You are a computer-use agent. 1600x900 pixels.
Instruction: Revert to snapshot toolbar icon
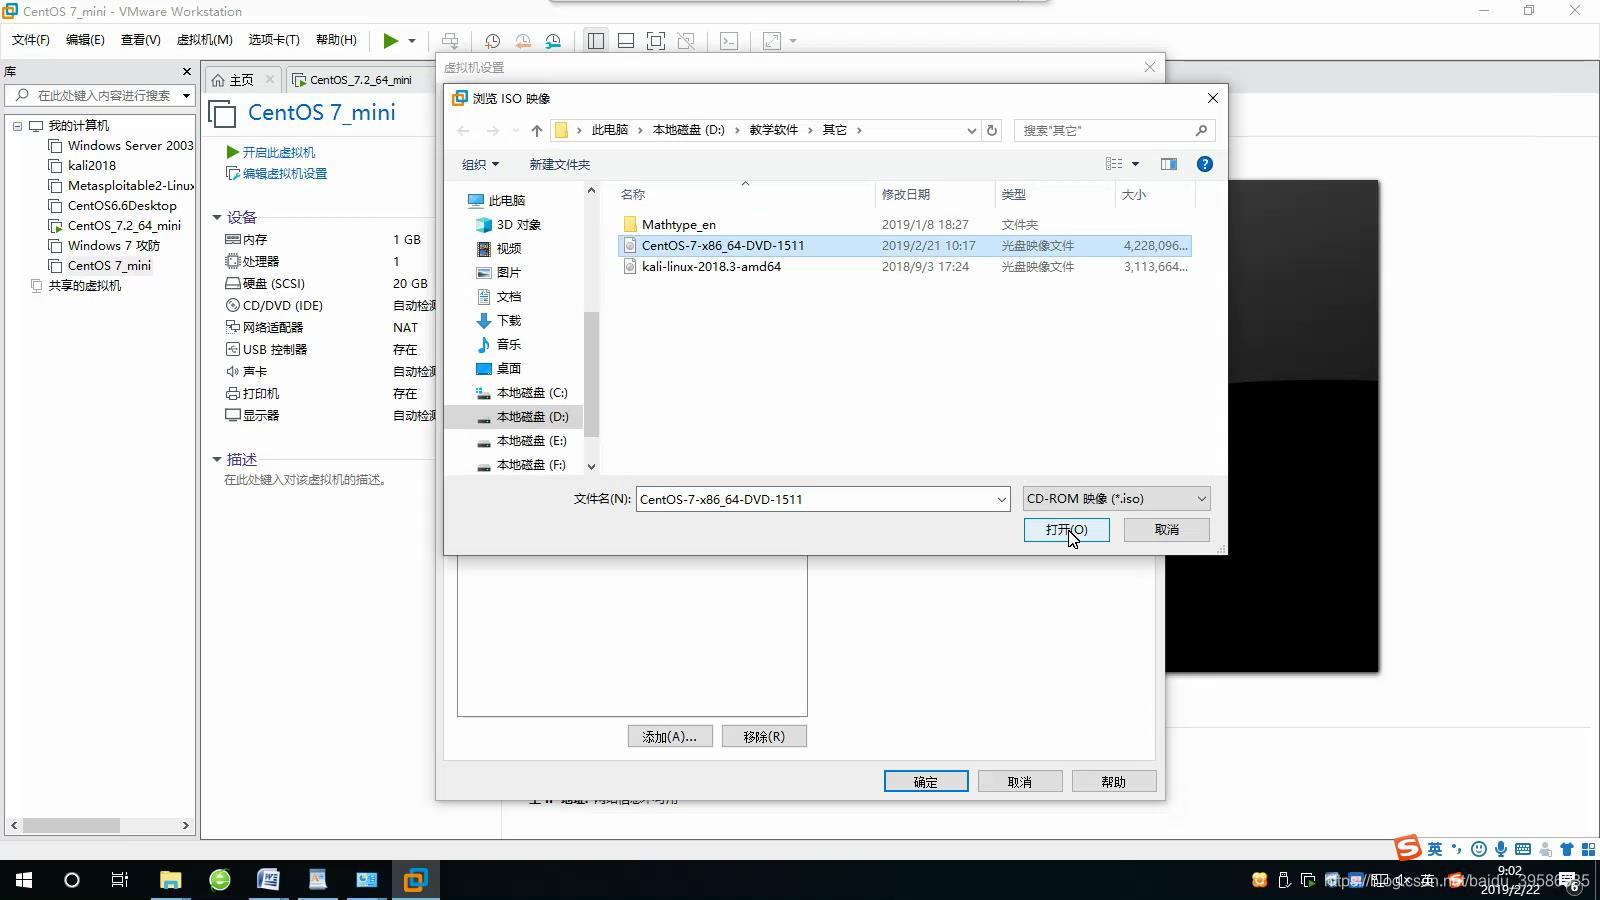point(523,41)
